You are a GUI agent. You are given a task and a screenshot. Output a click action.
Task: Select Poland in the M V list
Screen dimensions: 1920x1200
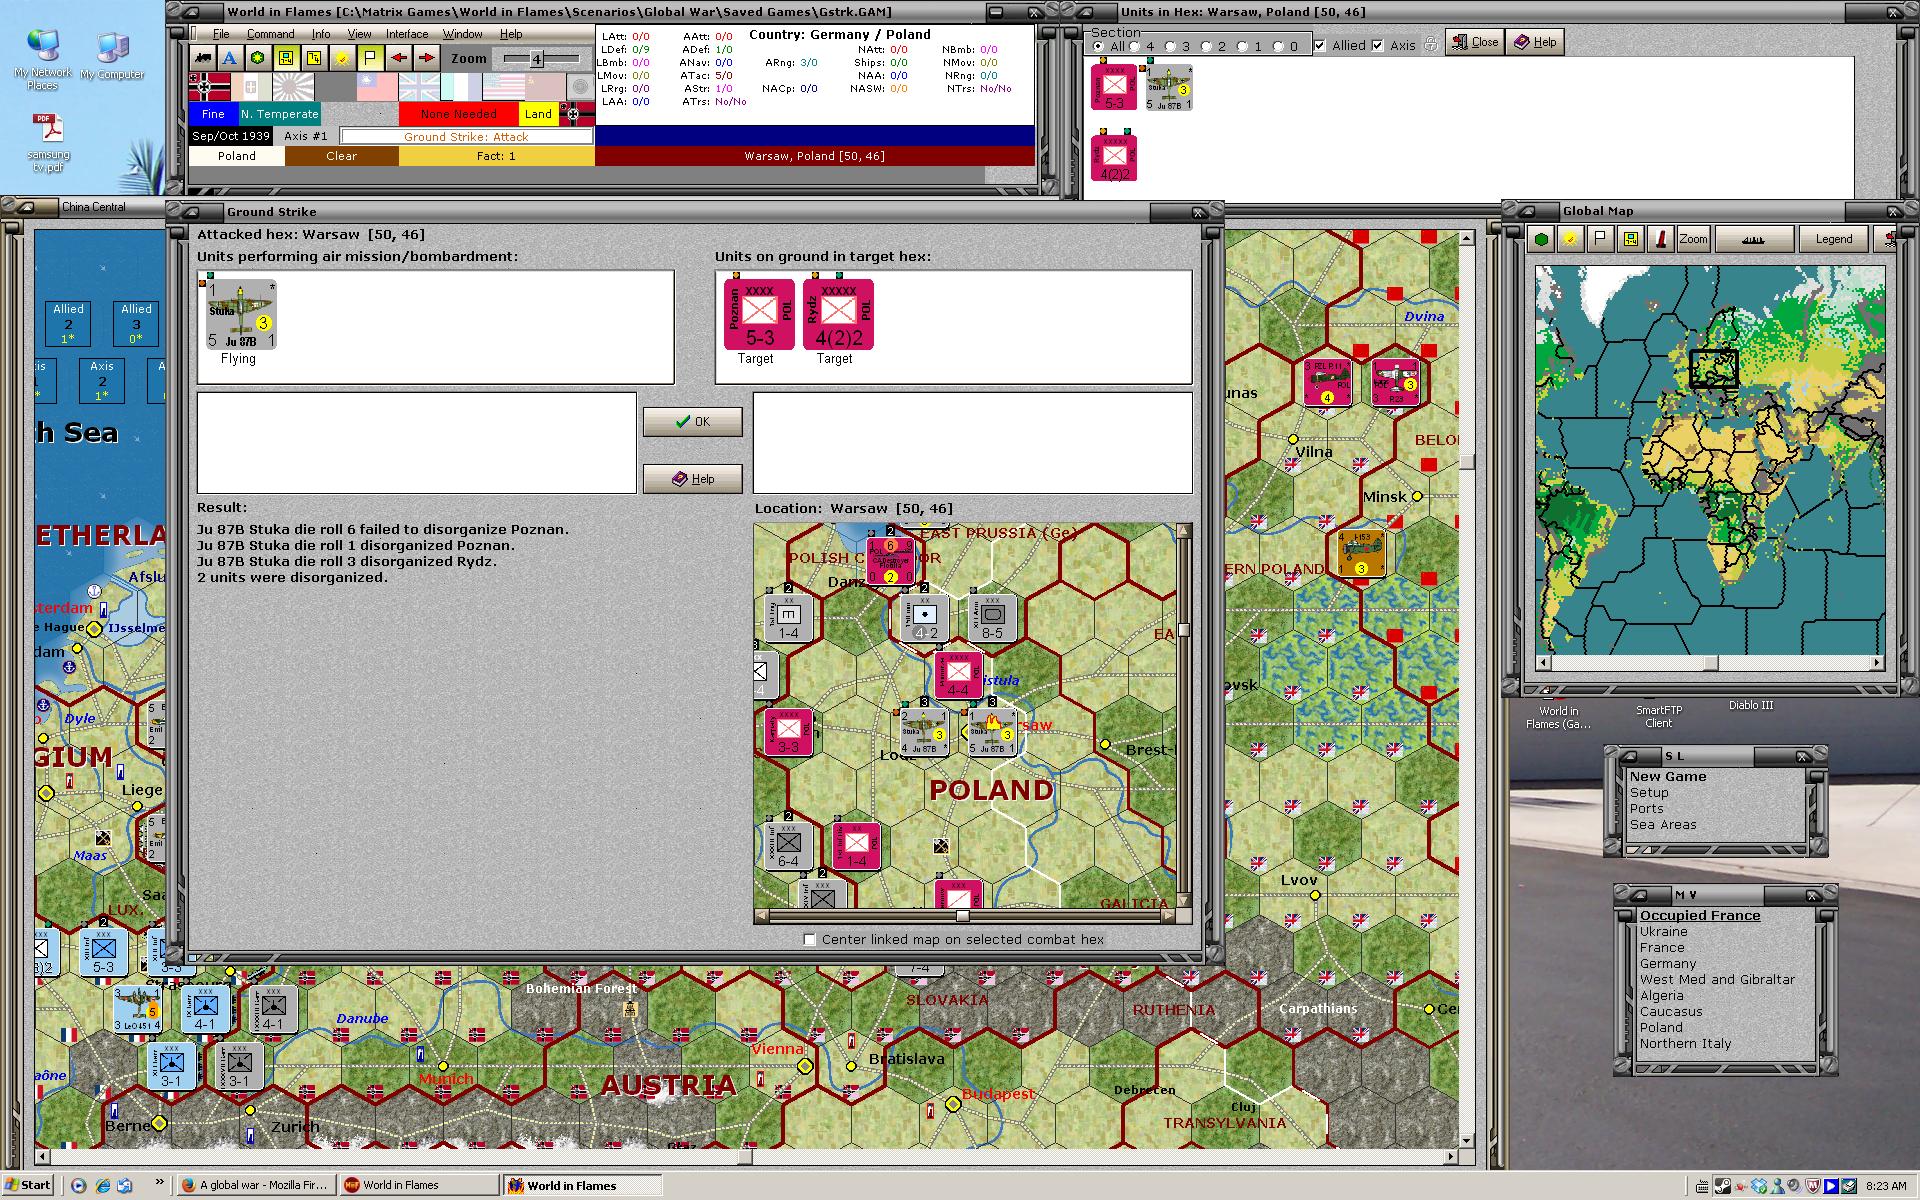(1661, 1027)
